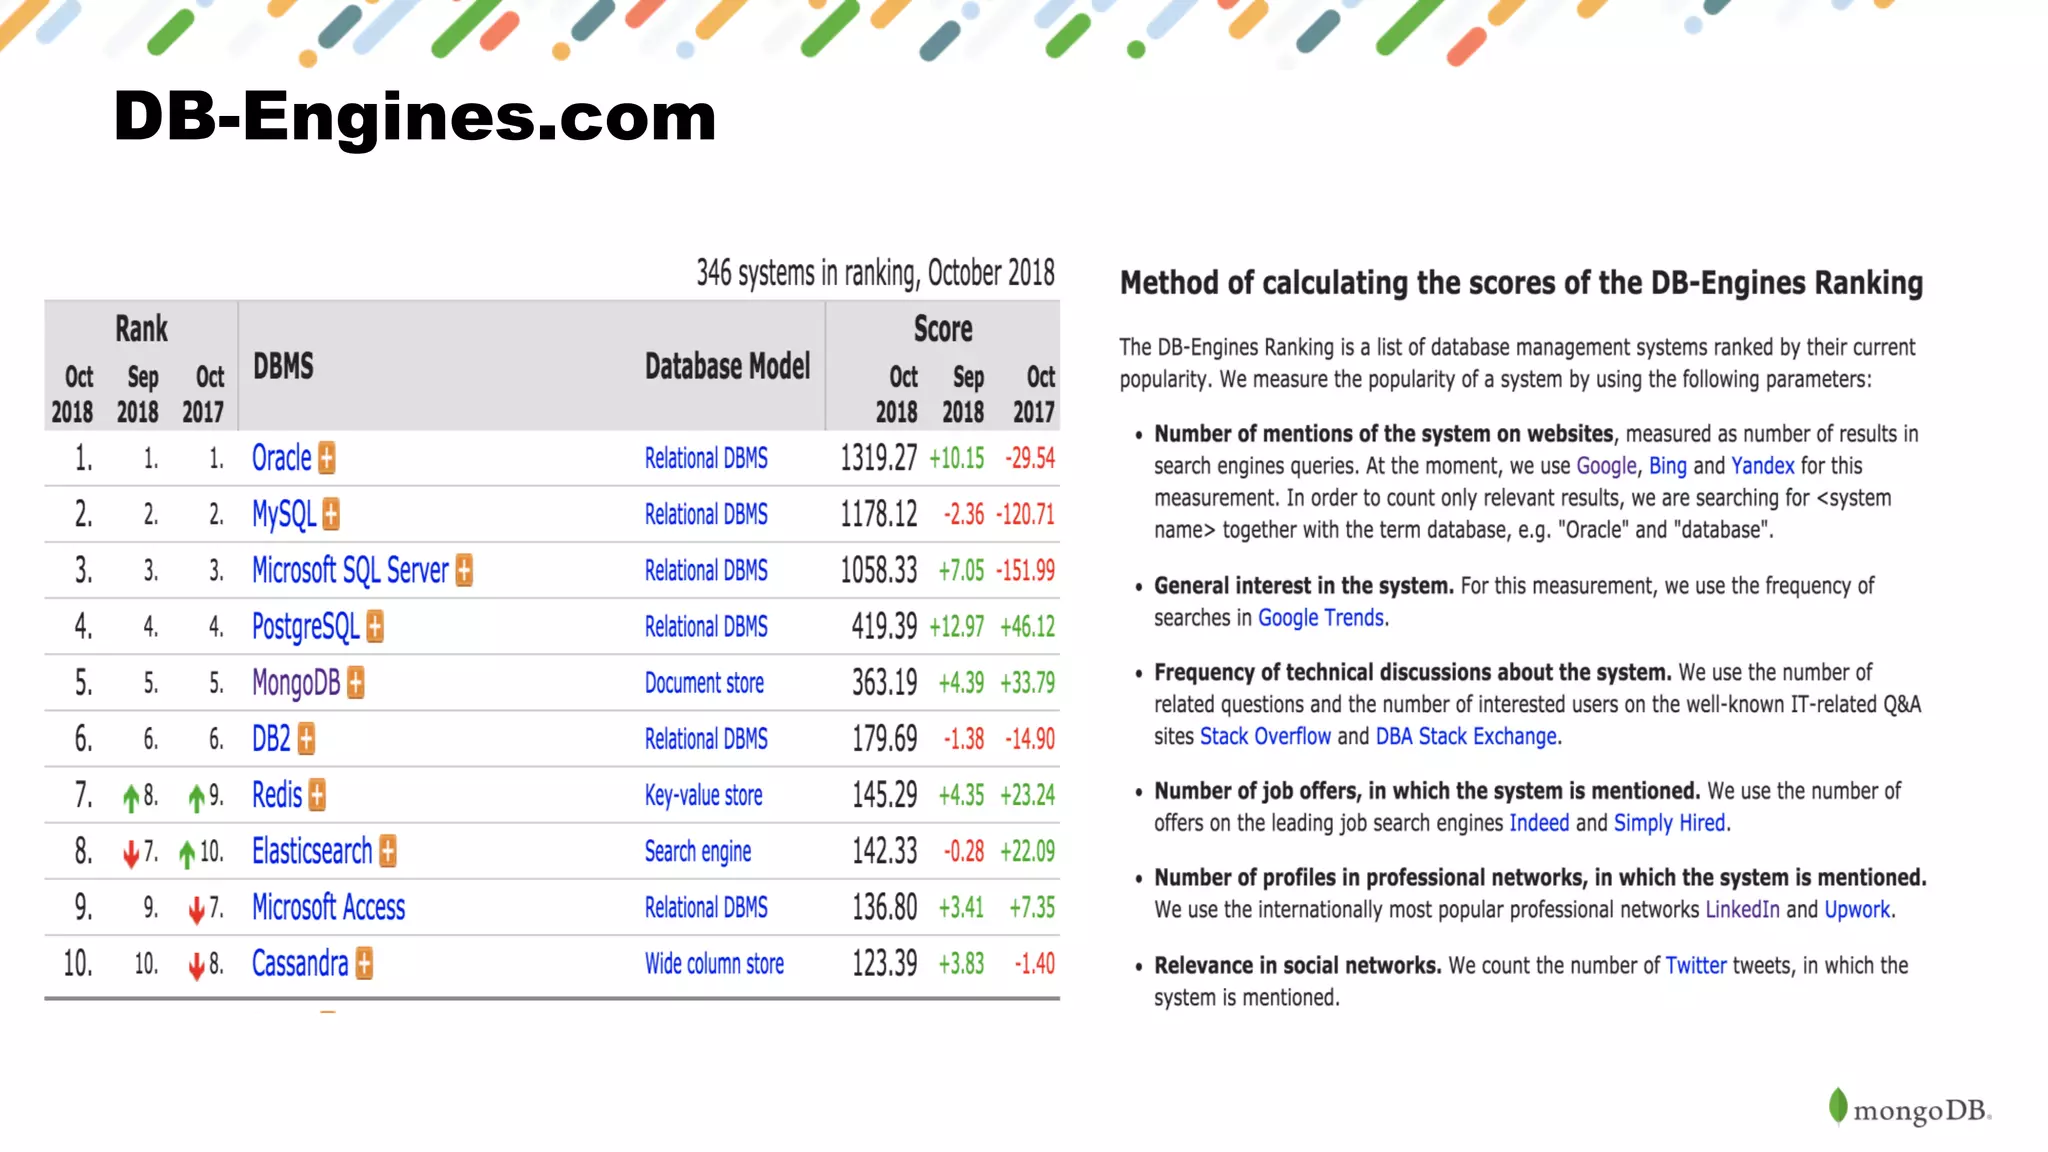Click the plus icon next to Oracle
This screenshot has height=1152, width=2048.
click(x=327, y=458)
